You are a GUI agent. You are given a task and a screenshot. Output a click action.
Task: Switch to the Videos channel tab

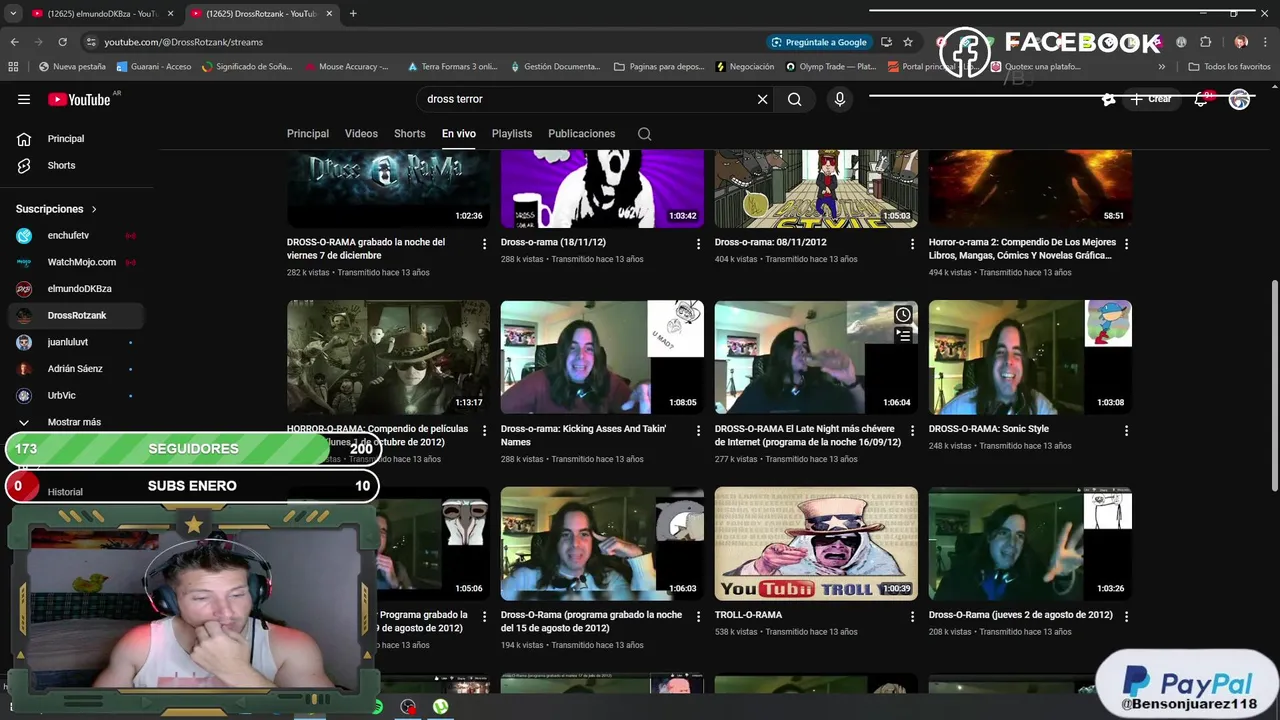[x=361, y=134]
